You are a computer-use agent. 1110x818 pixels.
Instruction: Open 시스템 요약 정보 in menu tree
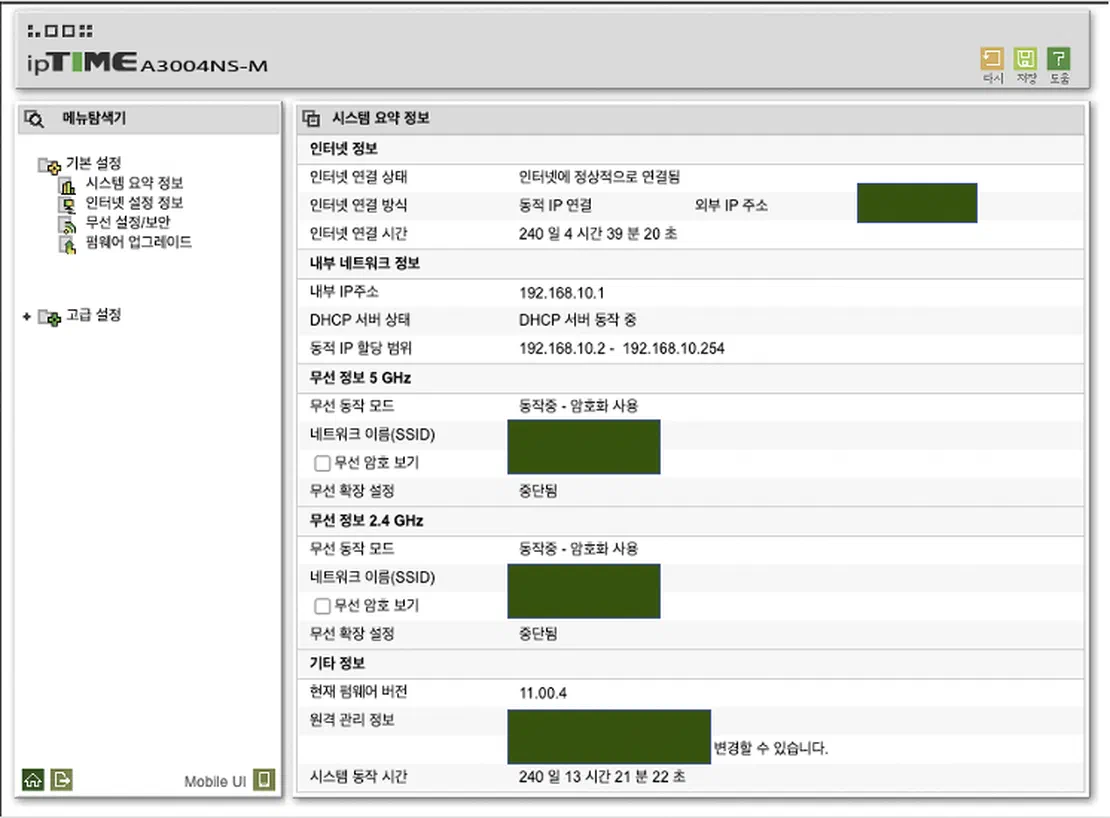[x=135, y=183]
